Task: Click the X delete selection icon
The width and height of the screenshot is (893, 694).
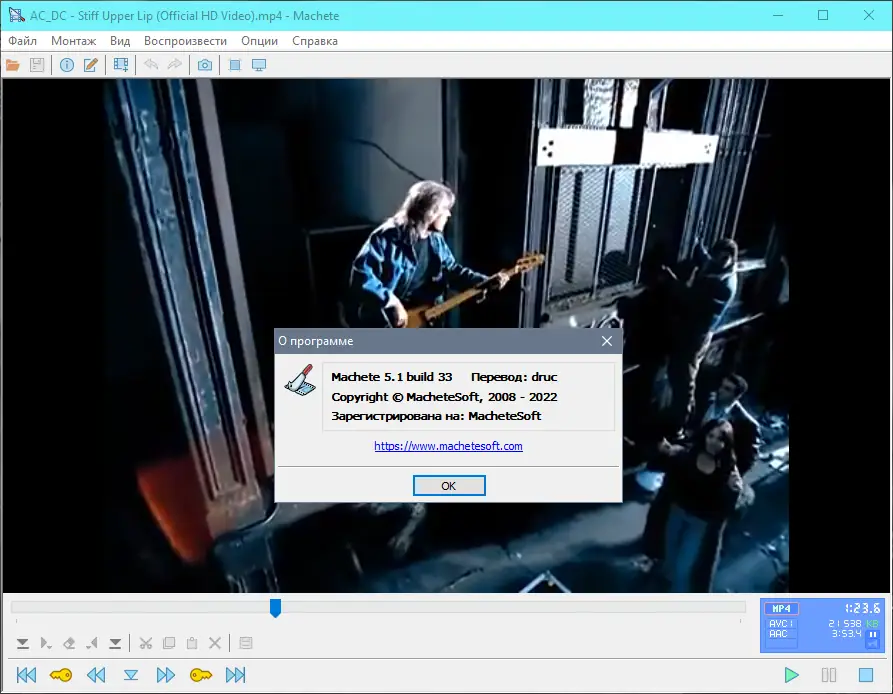Action: click(x=215, y=643)
